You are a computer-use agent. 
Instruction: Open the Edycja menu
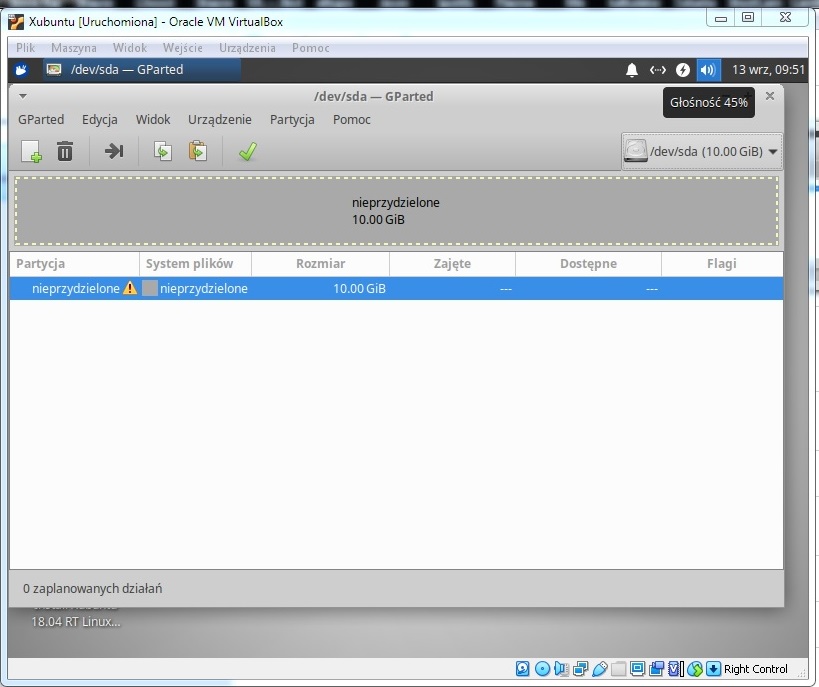pos(100,120)
